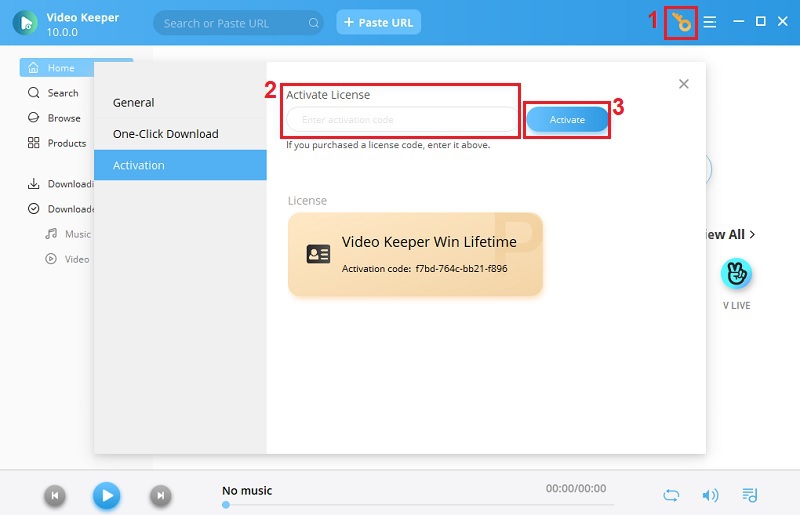Click the Paste URL button
800x515 pixels.
click(x=379, y=22)
